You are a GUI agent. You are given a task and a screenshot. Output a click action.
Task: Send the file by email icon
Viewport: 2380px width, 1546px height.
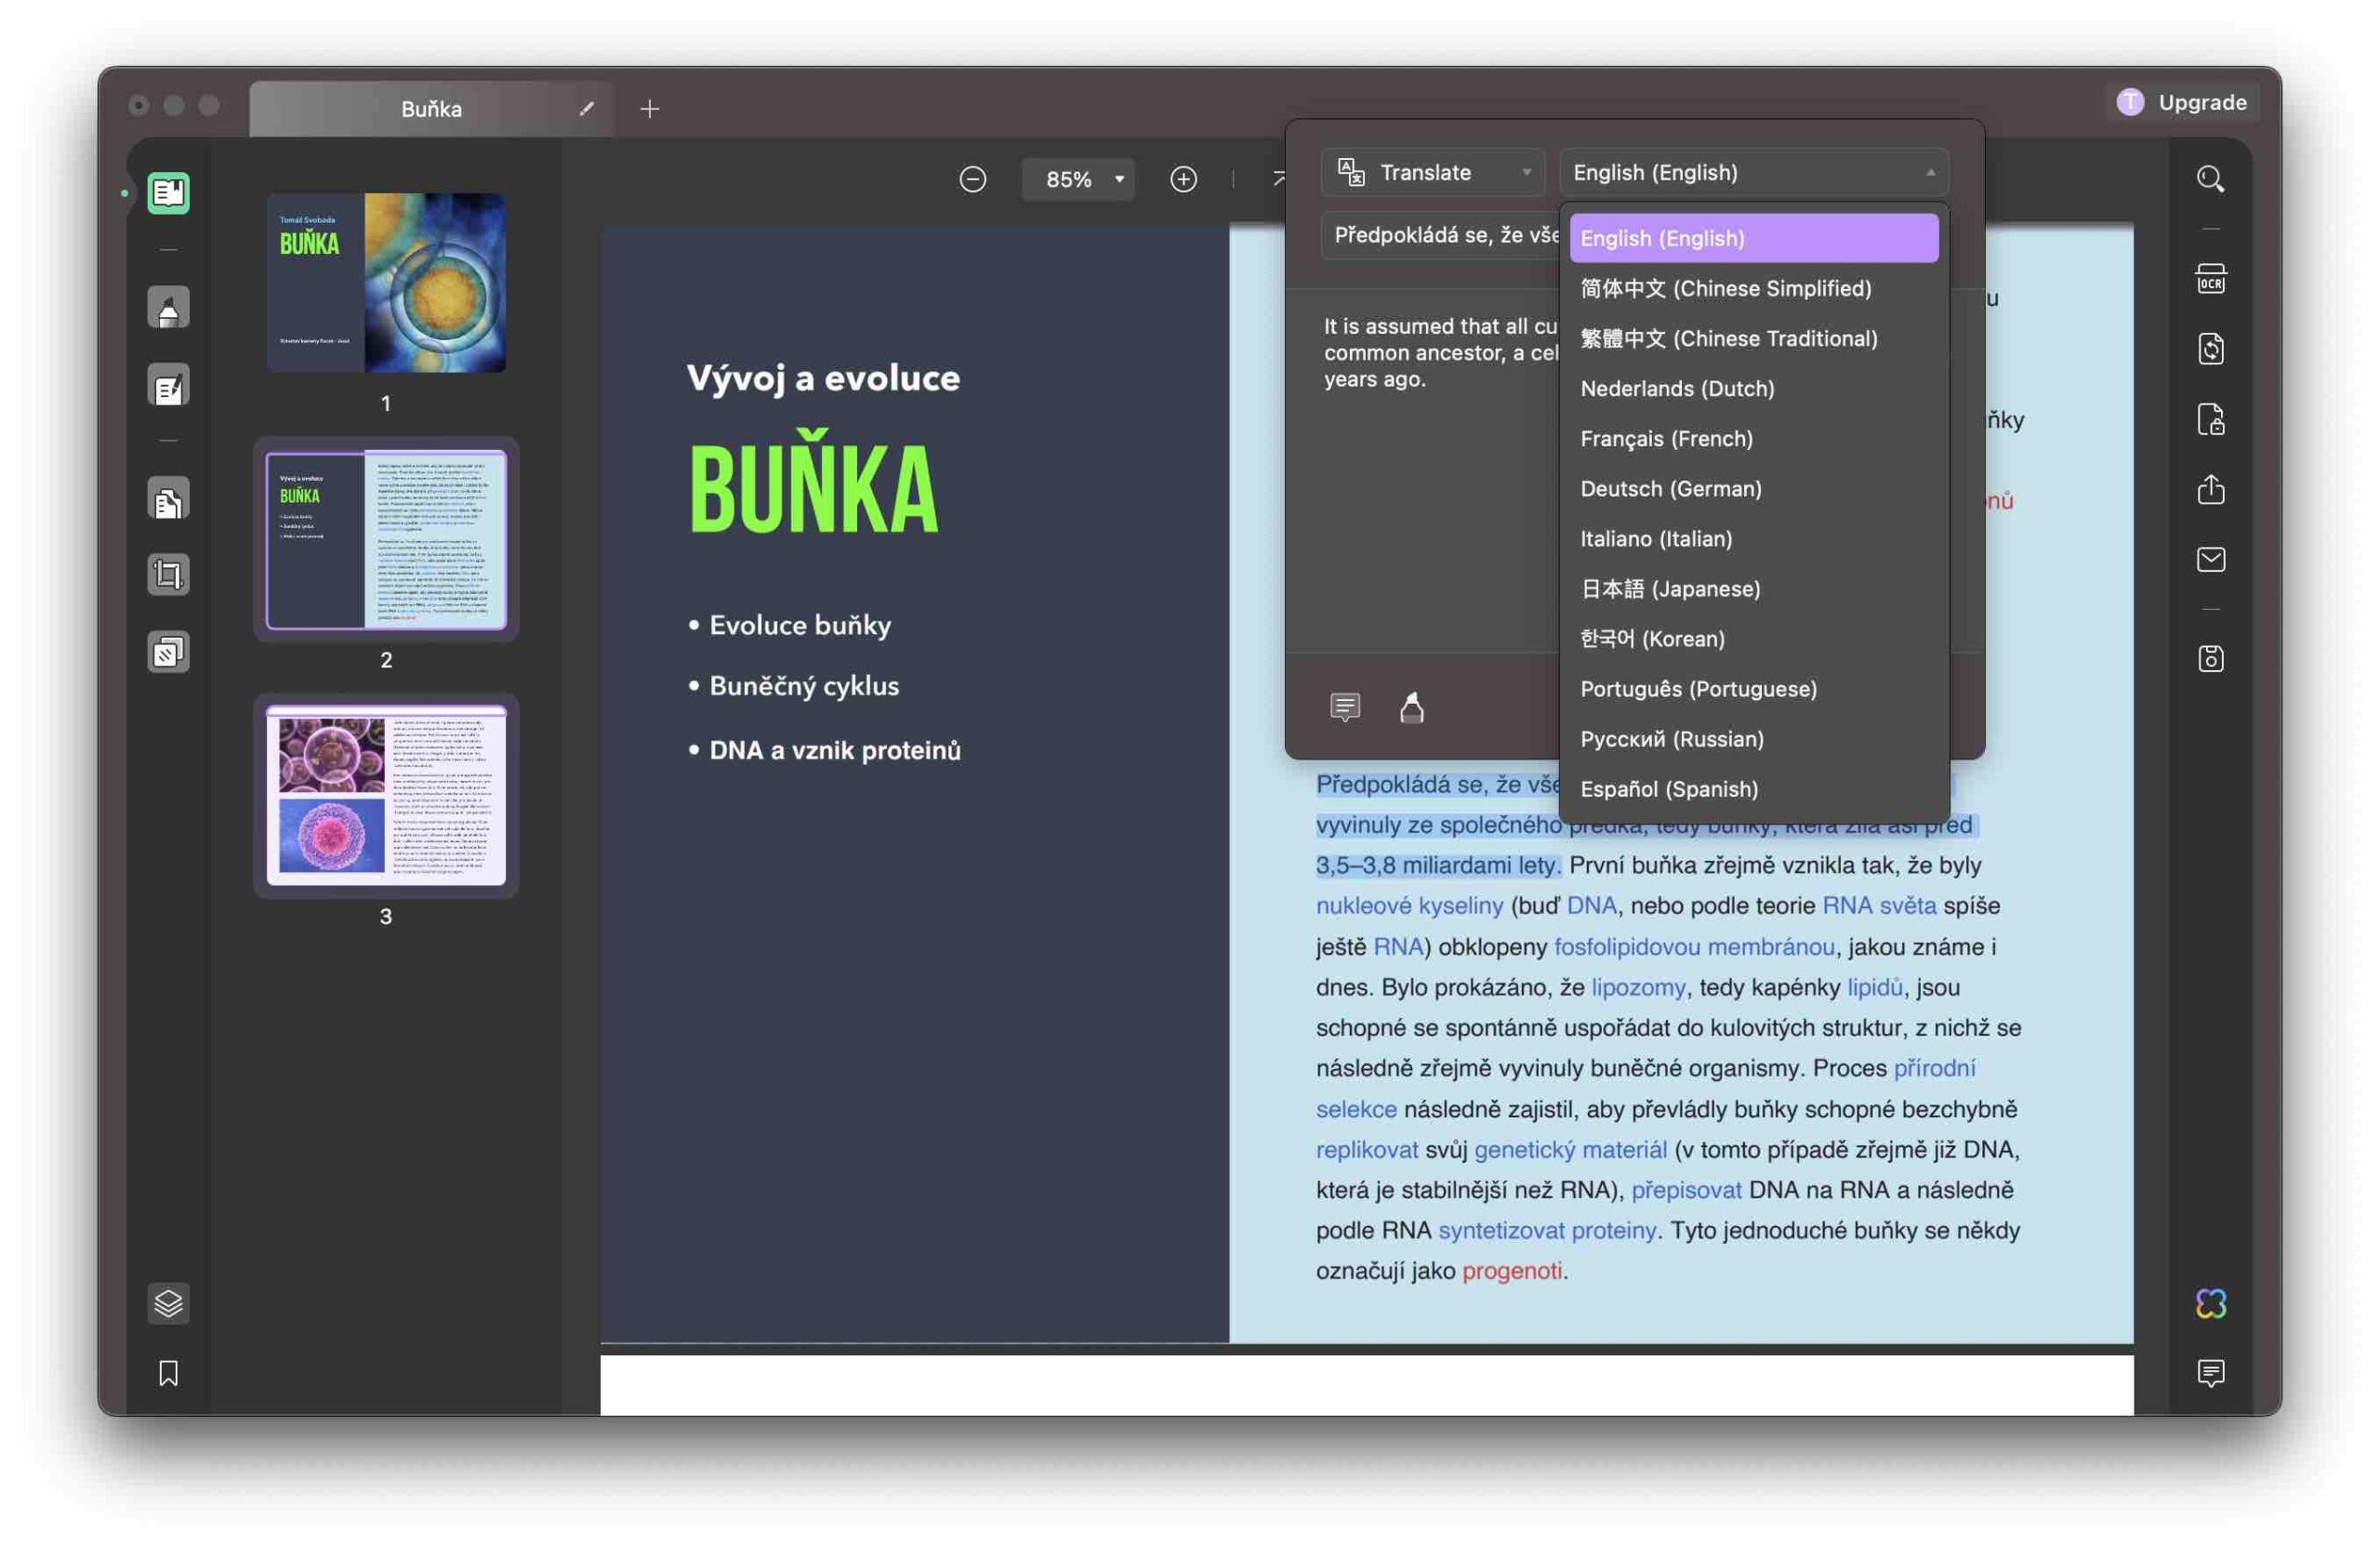[x=2210, y=559]
